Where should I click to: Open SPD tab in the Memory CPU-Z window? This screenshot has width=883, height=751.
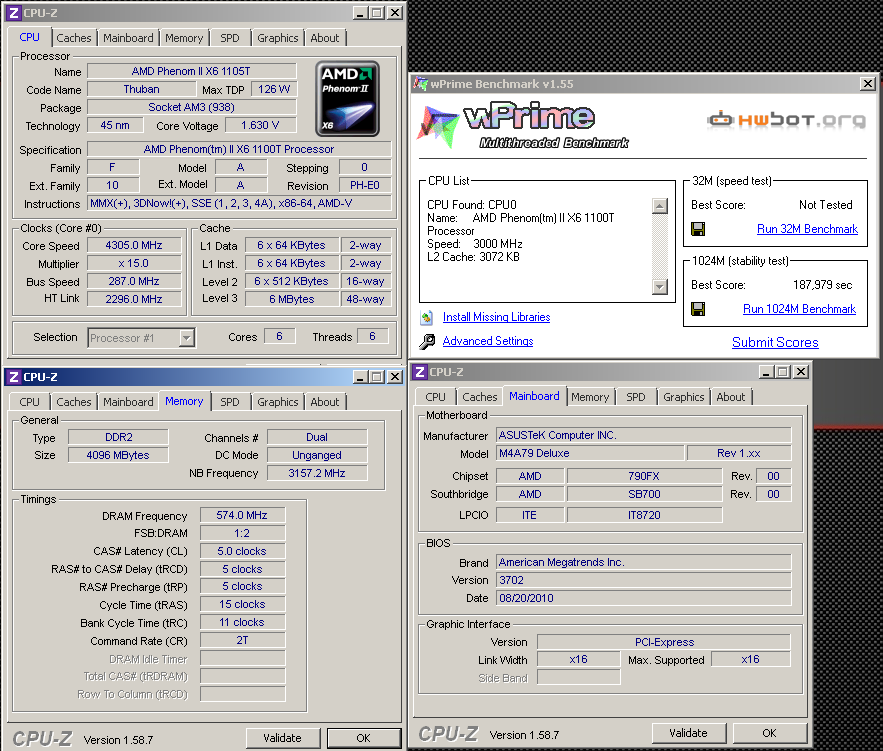click(x=230, y=402)
